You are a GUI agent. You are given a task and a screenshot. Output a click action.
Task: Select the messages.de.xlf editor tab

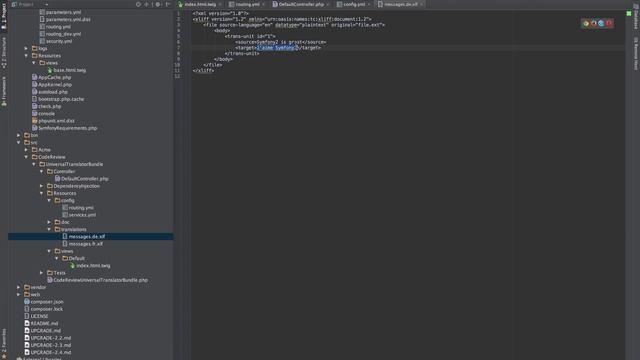click(400, 4)
